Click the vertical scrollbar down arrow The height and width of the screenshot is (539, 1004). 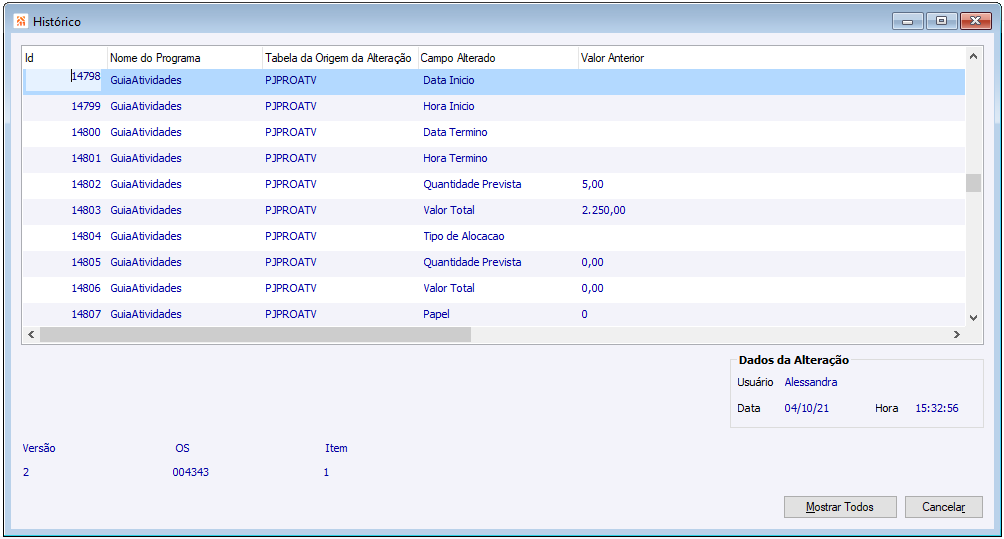[973, 318]
